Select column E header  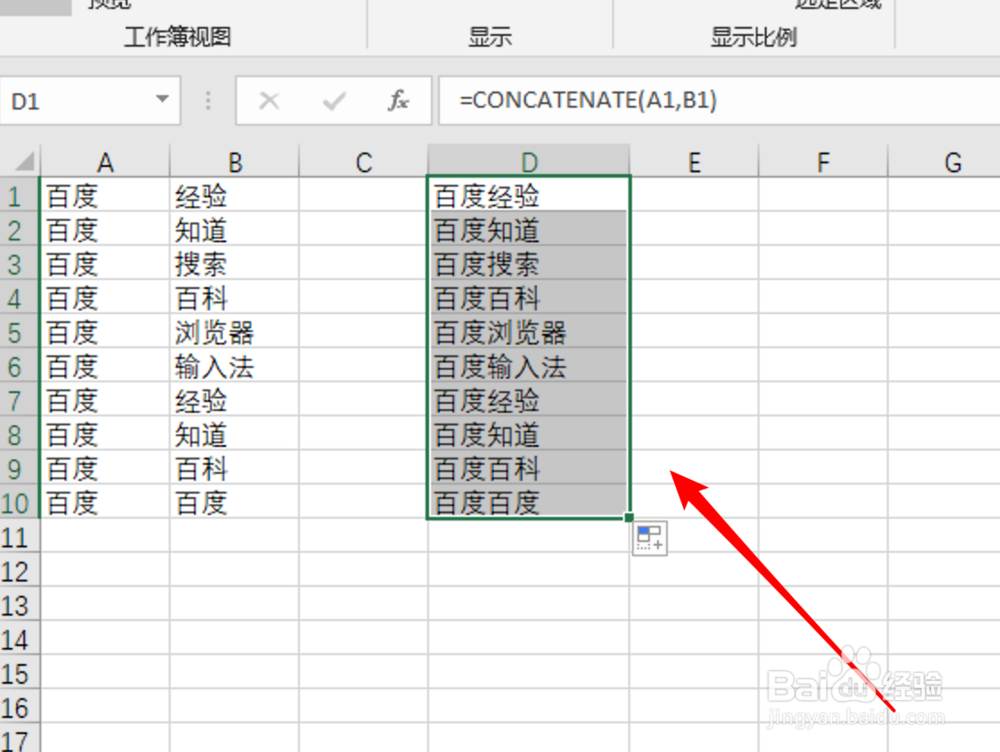(x=695, y=162)
